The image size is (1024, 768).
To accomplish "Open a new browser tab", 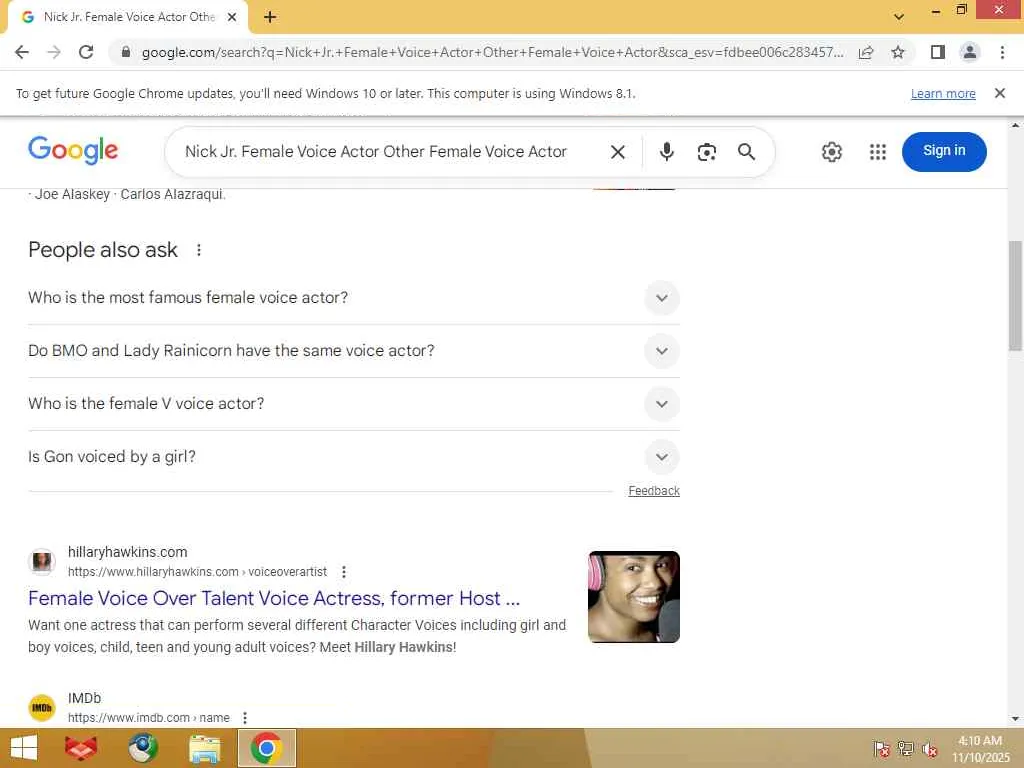I will pyautogui.click(x=270, y=17).
